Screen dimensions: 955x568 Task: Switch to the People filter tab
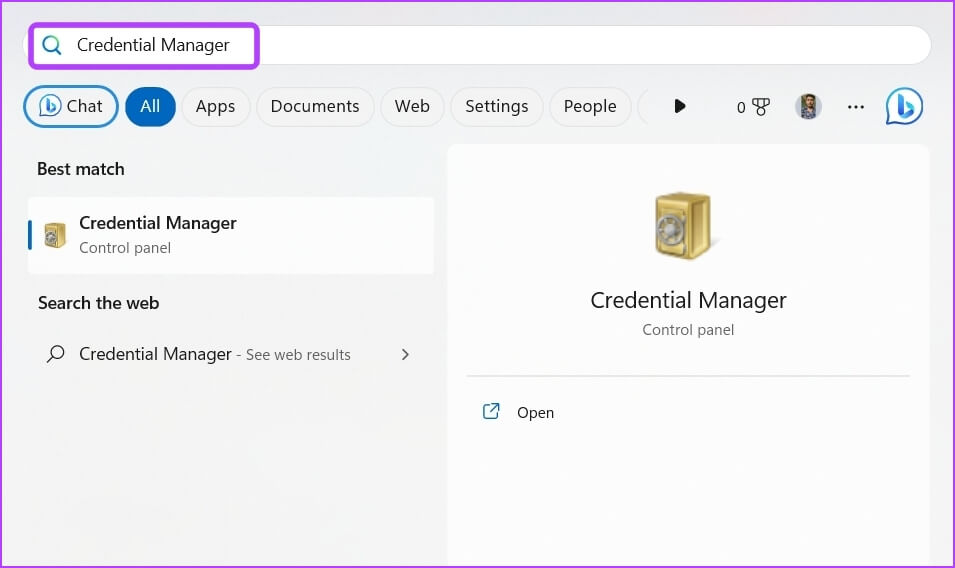(x=590, y=107)
